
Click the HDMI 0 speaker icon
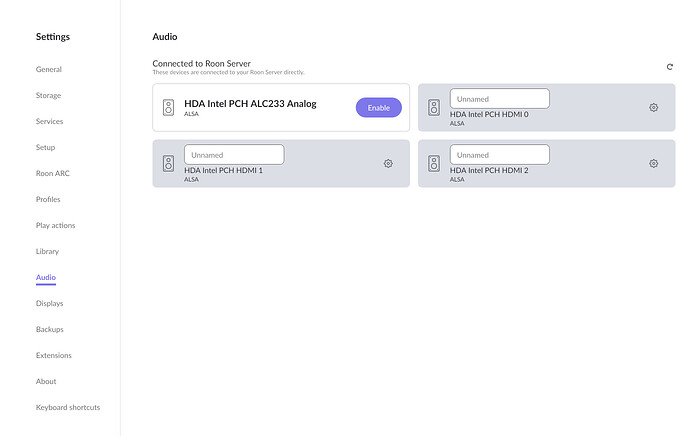pos(434,107)
